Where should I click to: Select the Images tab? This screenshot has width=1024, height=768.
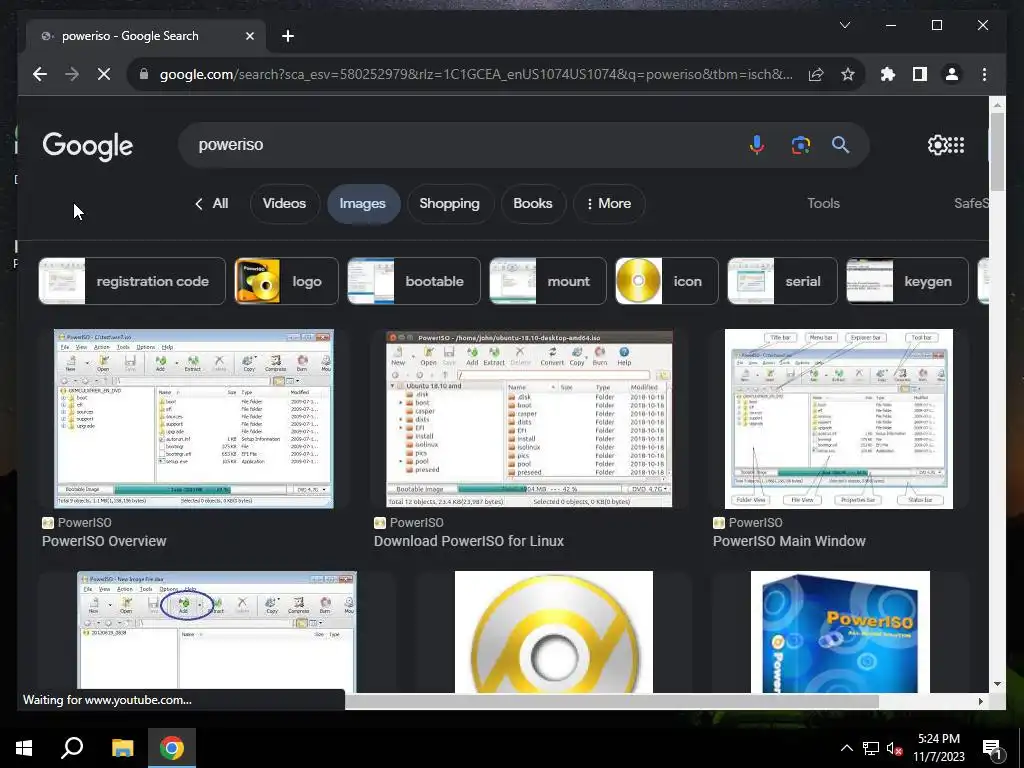[x=362, y=204]
